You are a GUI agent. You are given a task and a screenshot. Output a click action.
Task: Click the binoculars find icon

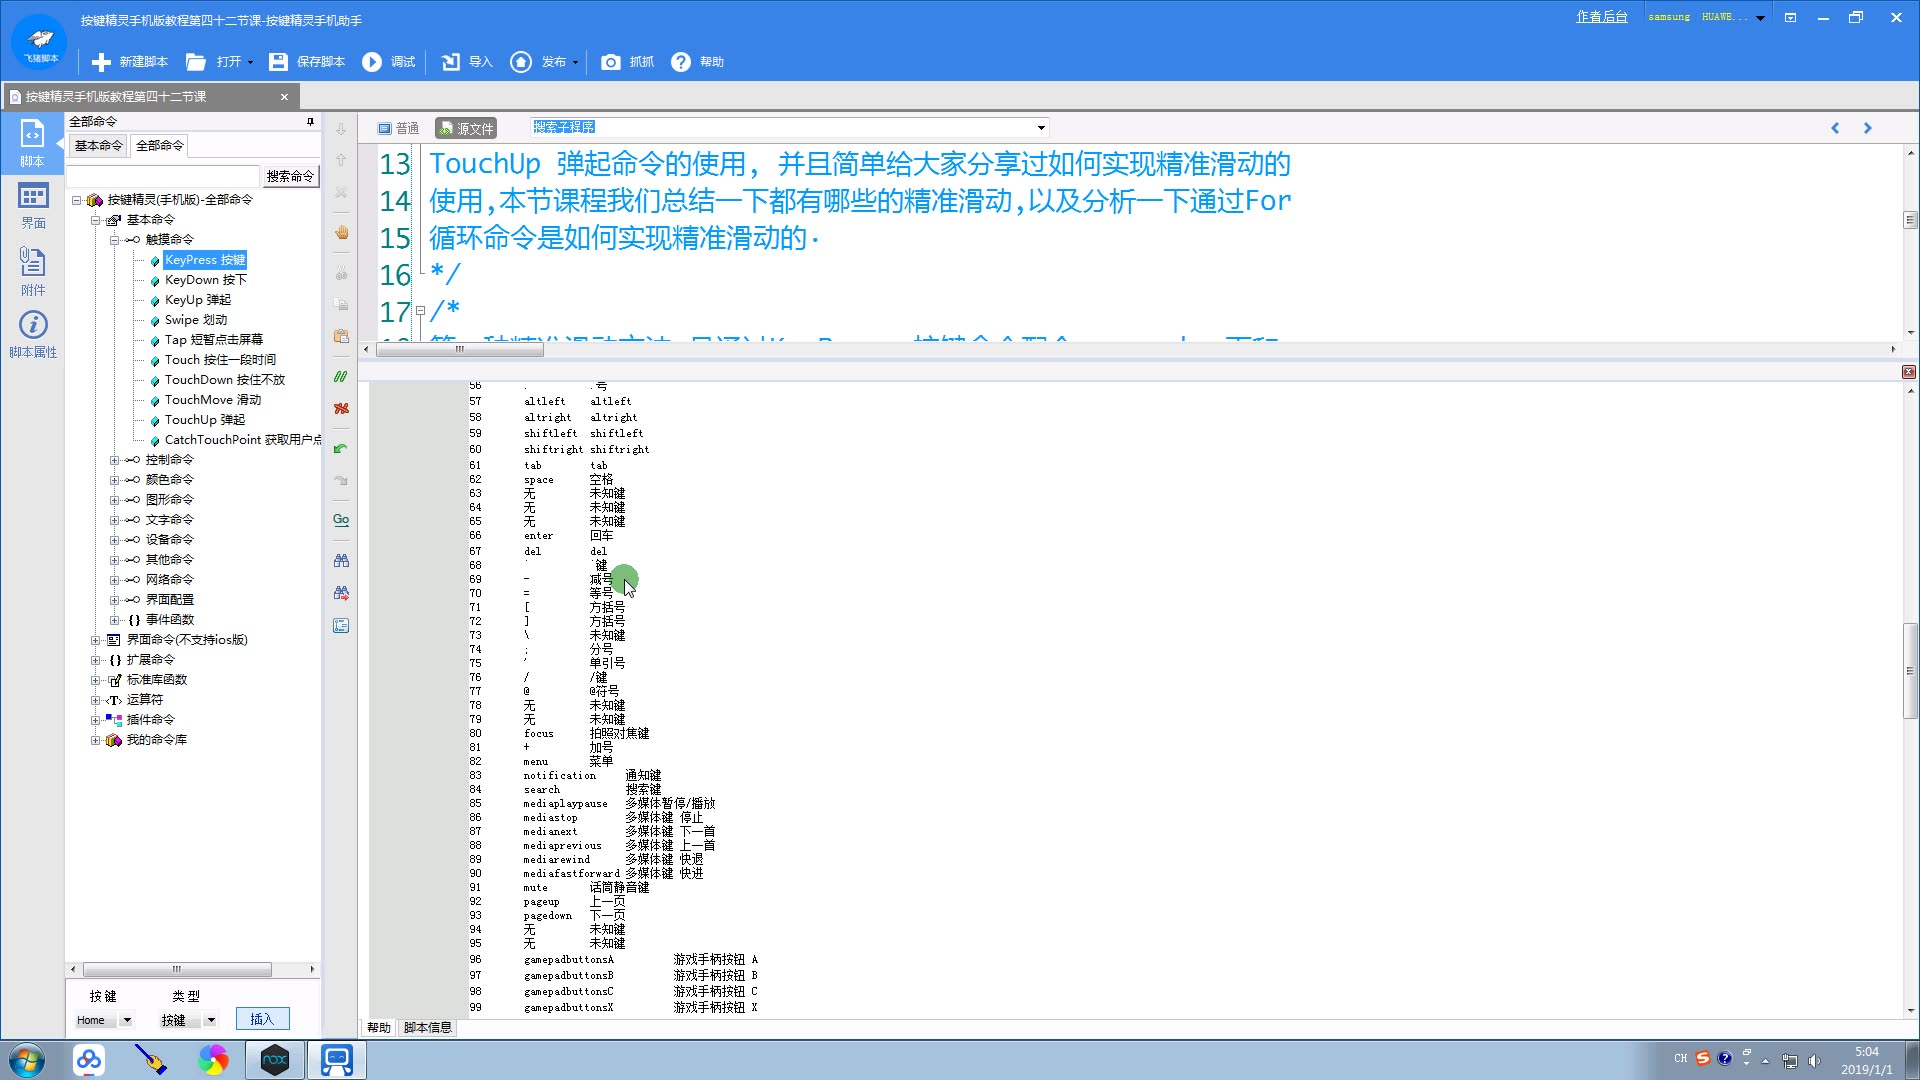pos(341,561)
